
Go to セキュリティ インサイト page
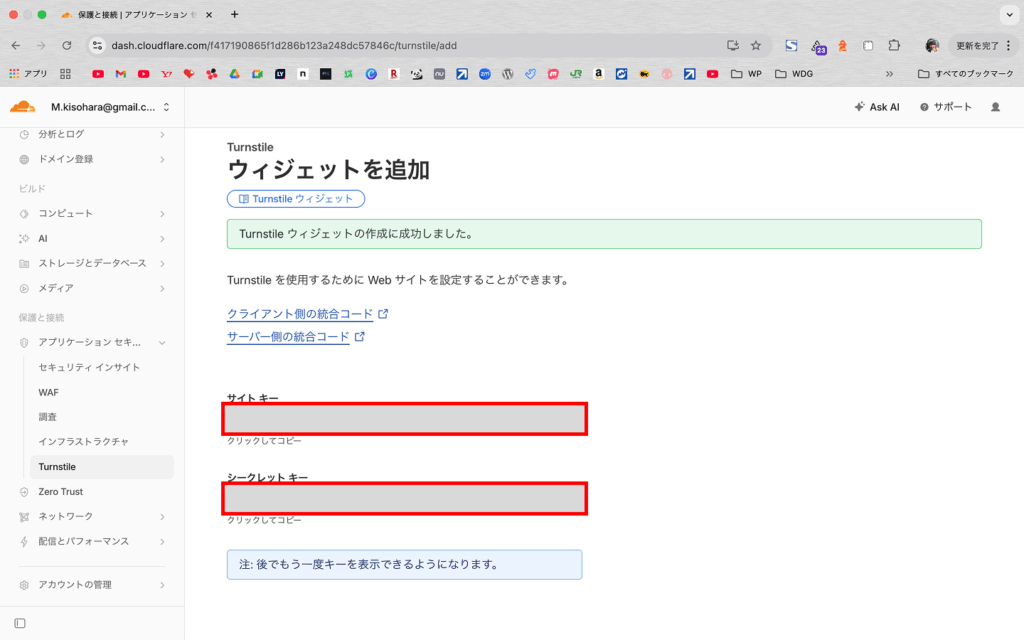tap(89, 367)
